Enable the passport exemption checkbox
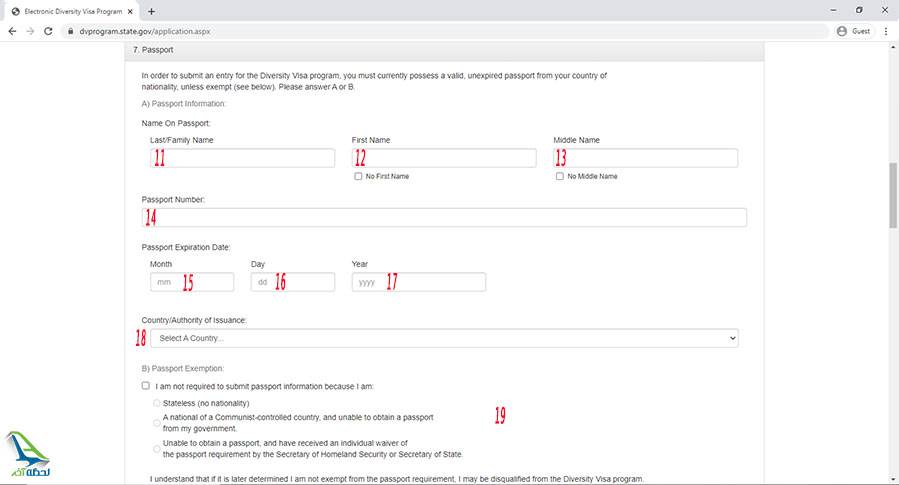 pyautogui.click(x=146, y=385)
